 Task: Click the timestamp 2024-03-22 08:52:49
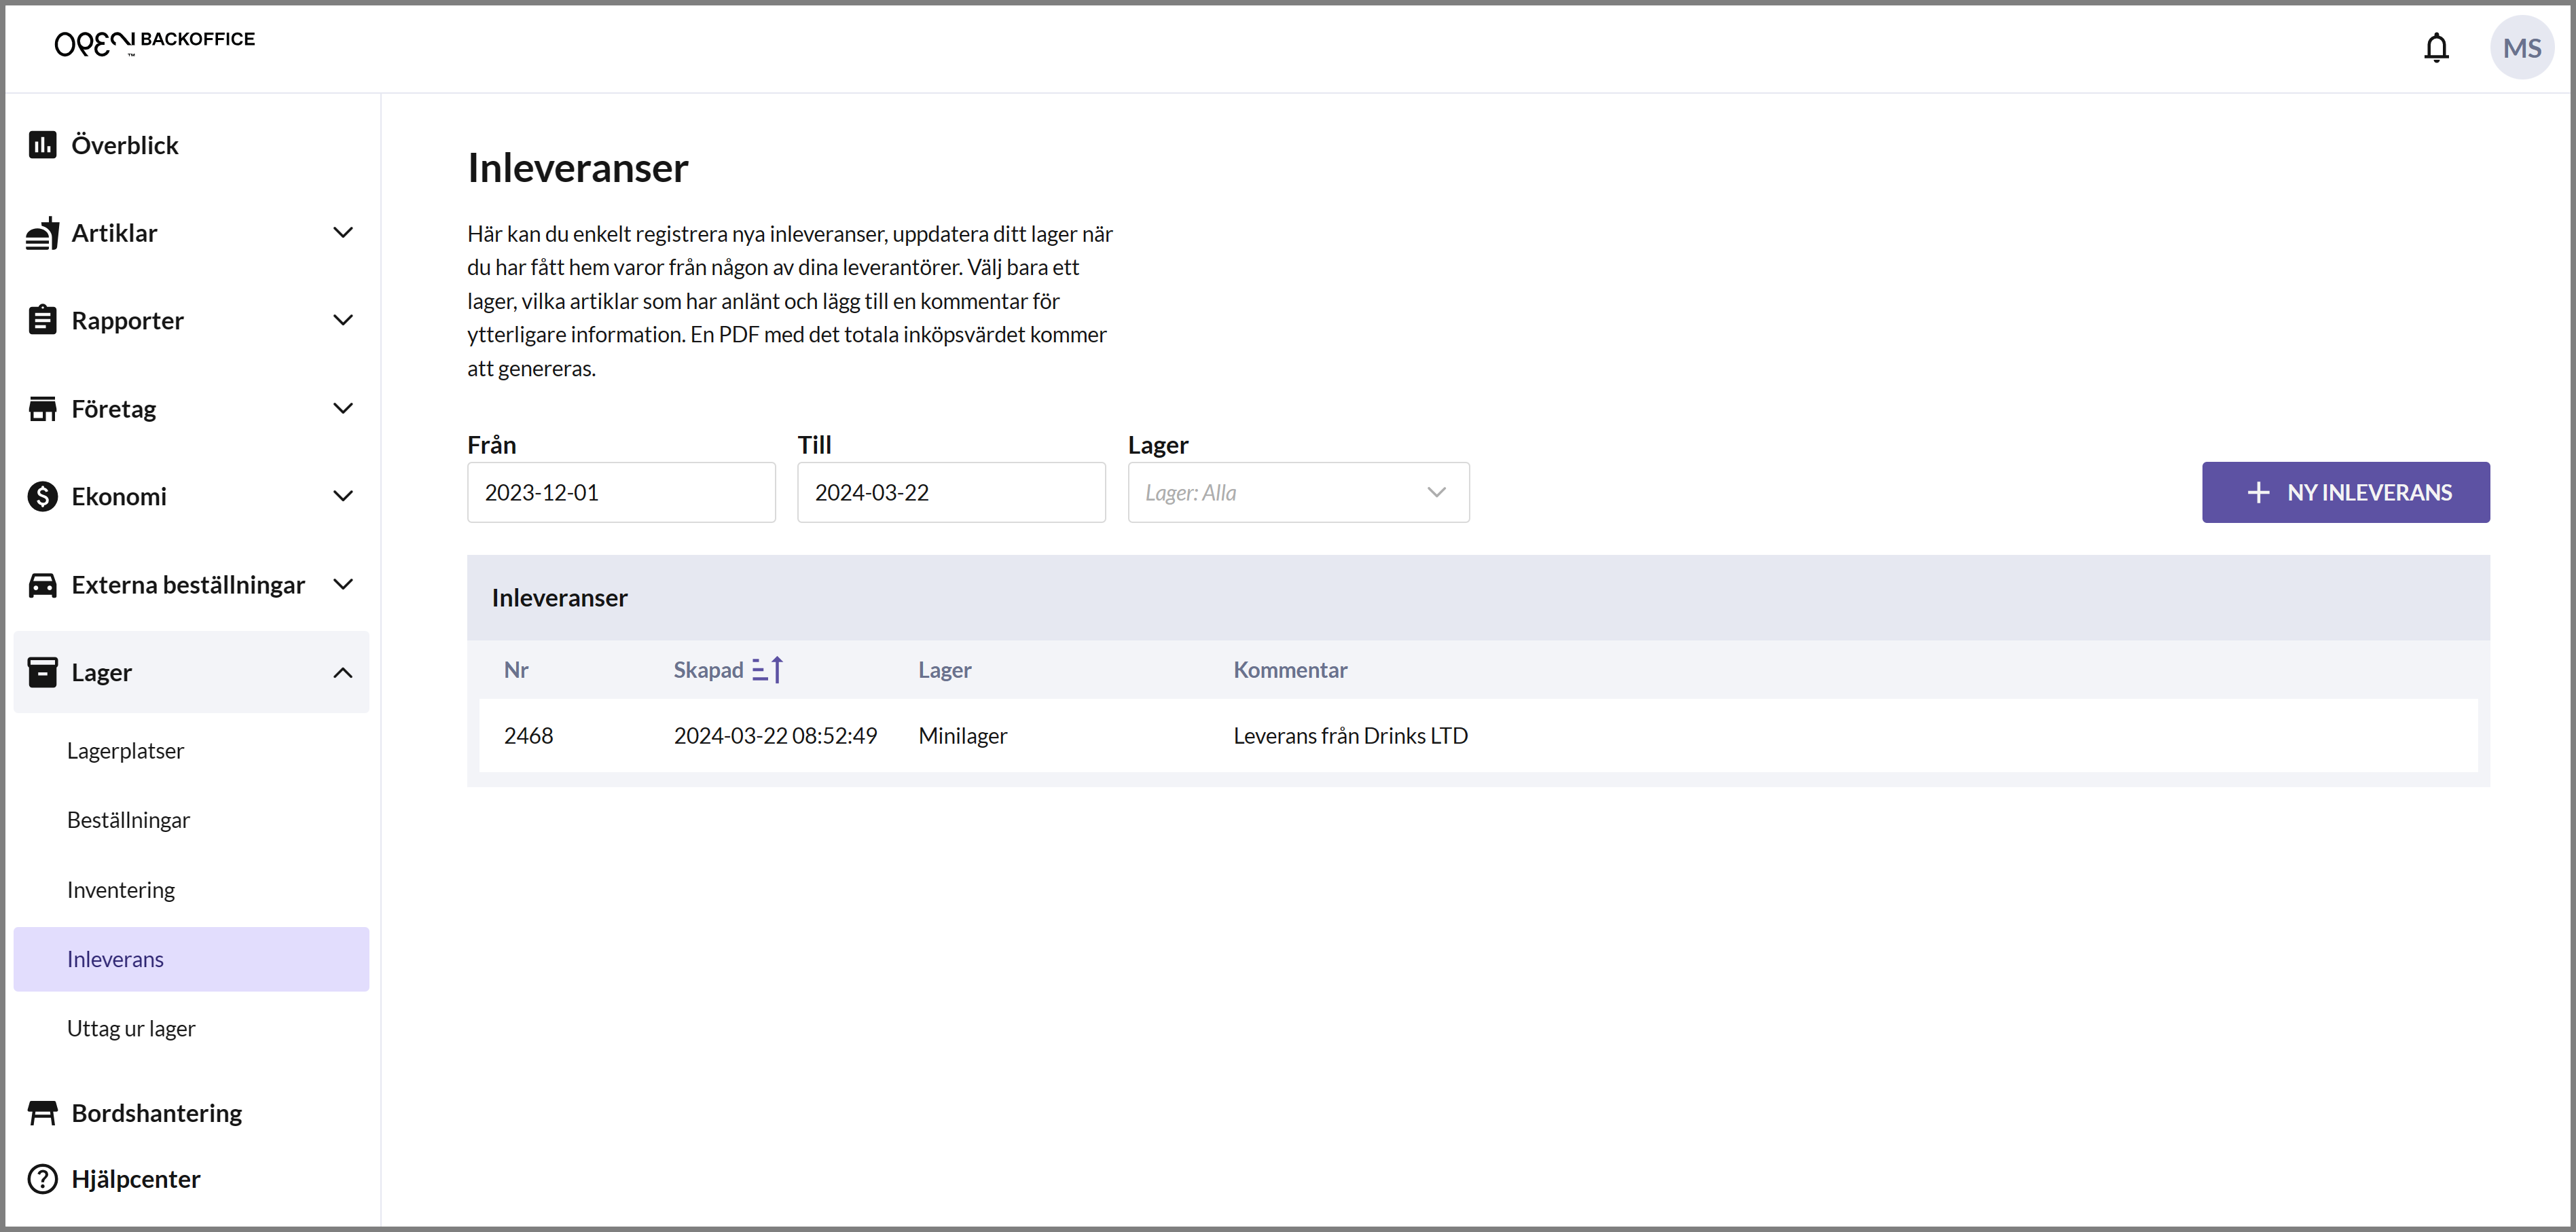click(x=775, y=736)
